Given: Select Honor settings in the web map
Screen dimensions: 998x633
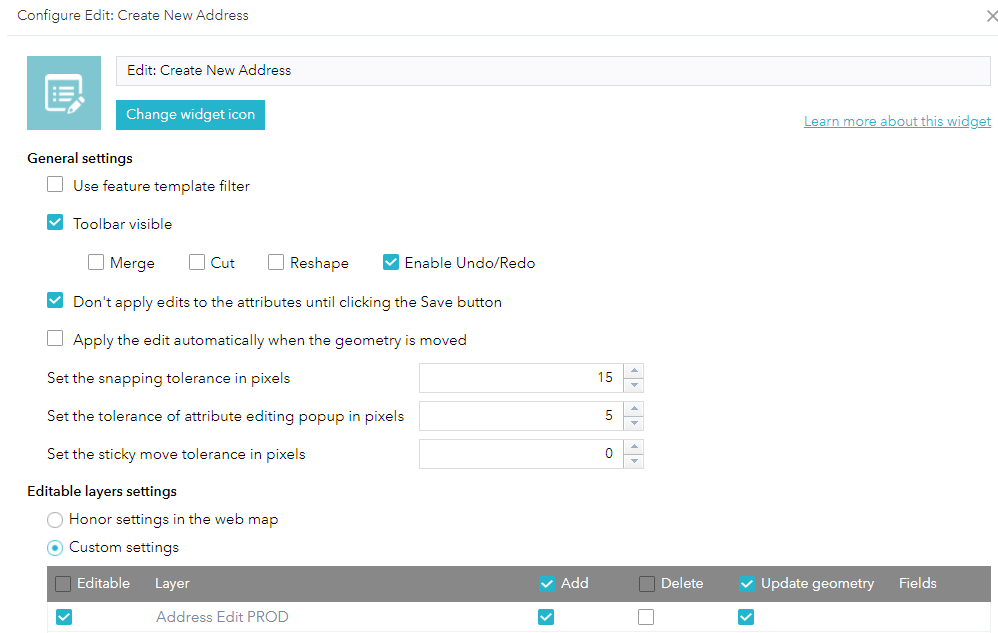Looking at the screenshot, I should (56, 520).
